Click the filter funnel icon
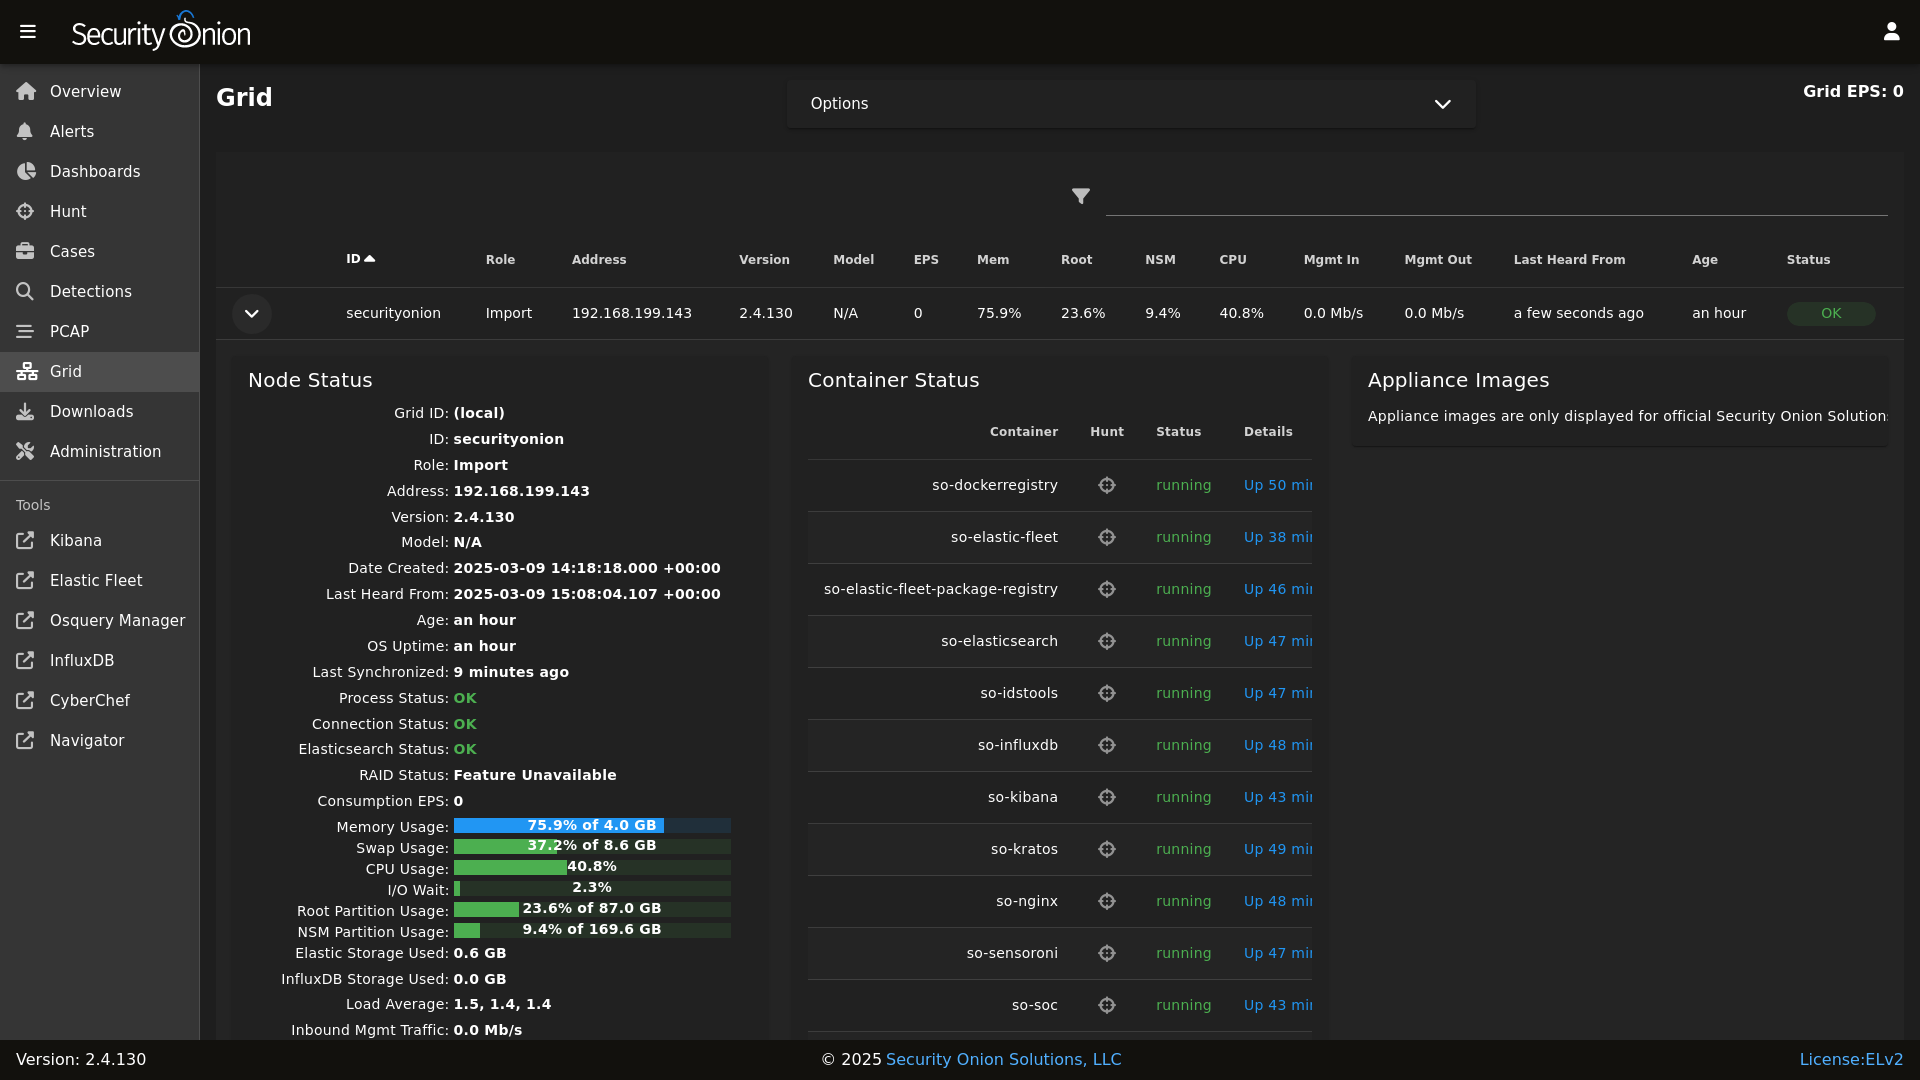 coord(1081,196)
